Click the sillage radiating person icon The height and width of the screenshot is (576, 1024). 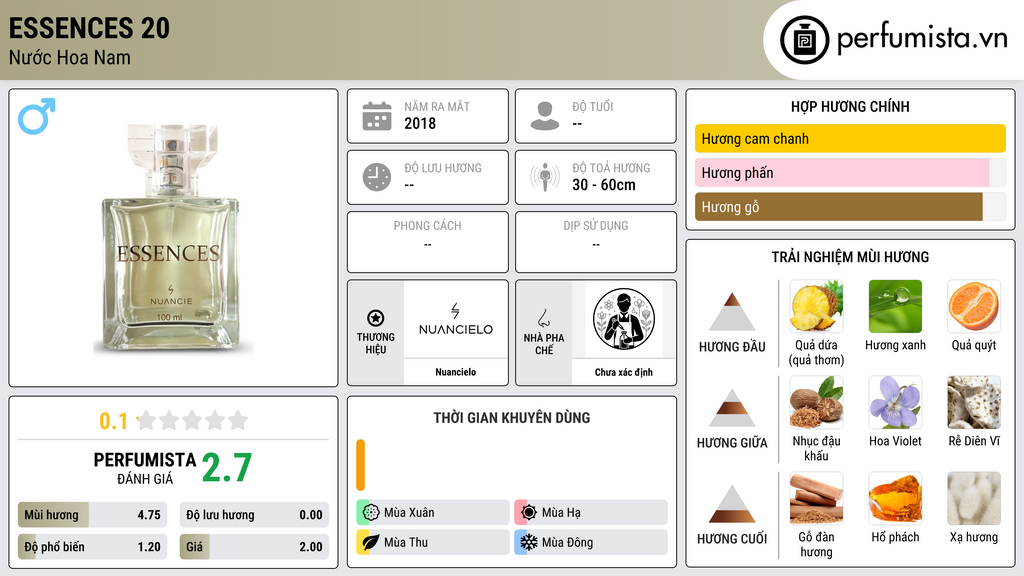[x=545, y=177]
